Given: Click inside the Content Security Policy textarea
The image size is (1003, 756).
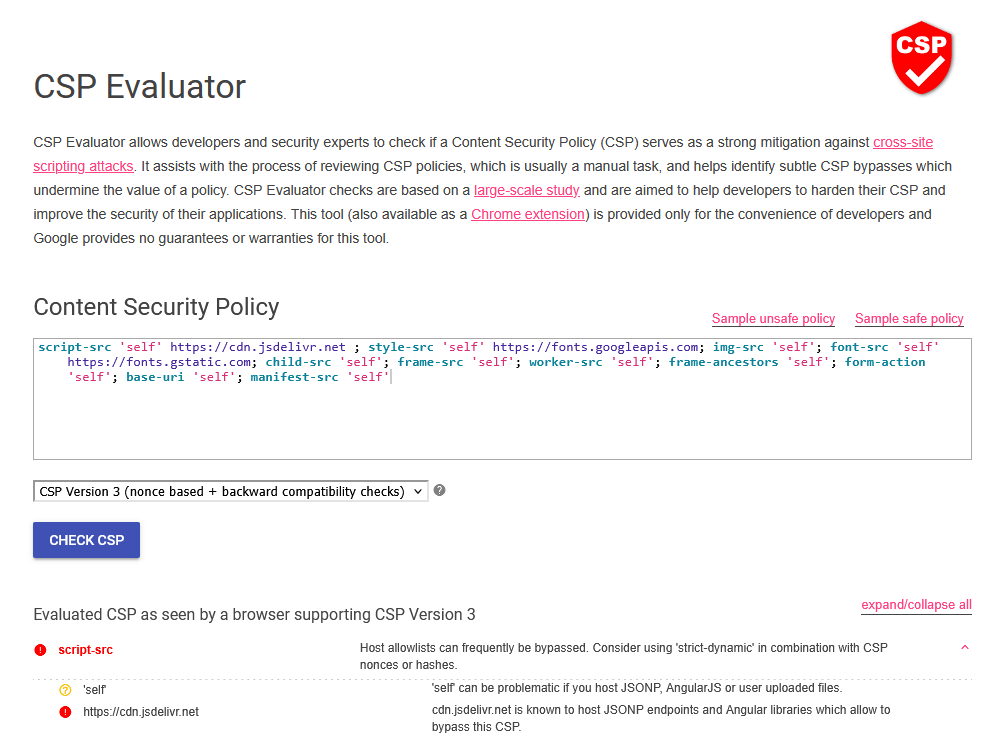Looking at the screenshot, I should [x=500, y=420].
